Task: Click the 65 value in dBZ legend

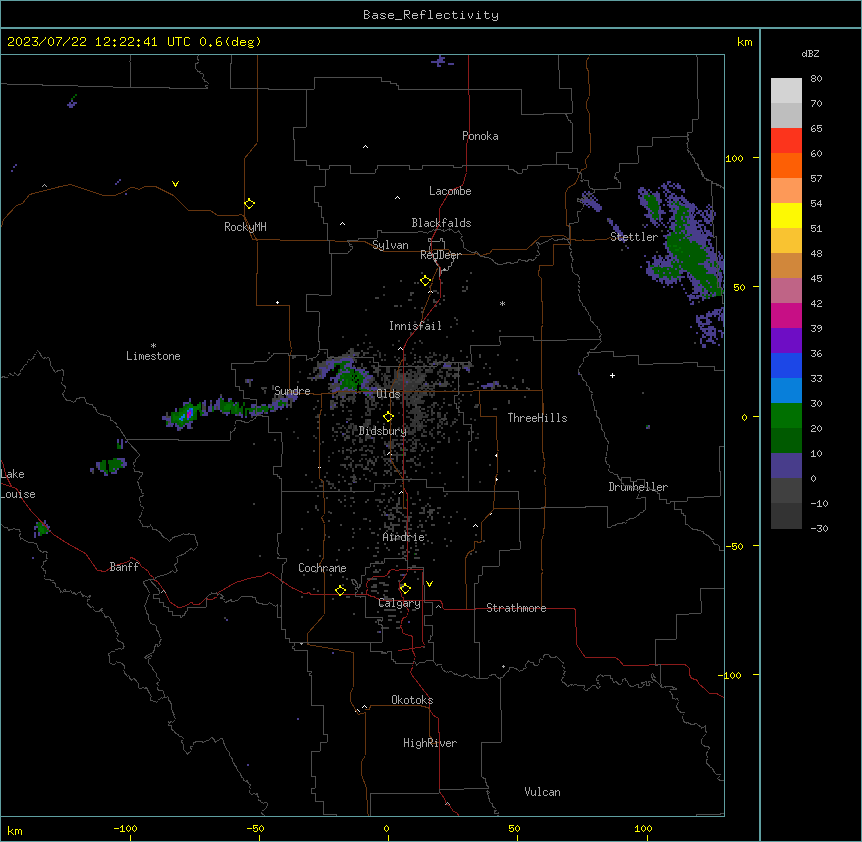Action: 816,129
